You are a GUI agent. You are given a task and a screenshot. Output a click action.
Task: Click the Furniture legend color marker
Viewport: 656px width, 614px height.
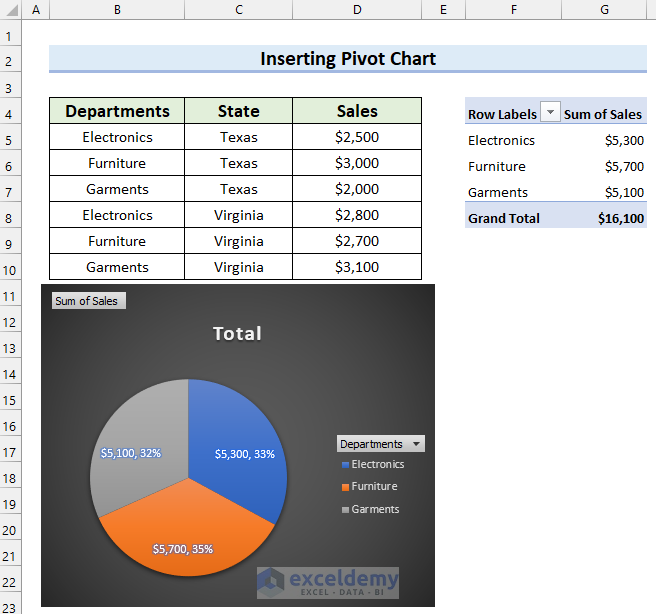(345, 487)
